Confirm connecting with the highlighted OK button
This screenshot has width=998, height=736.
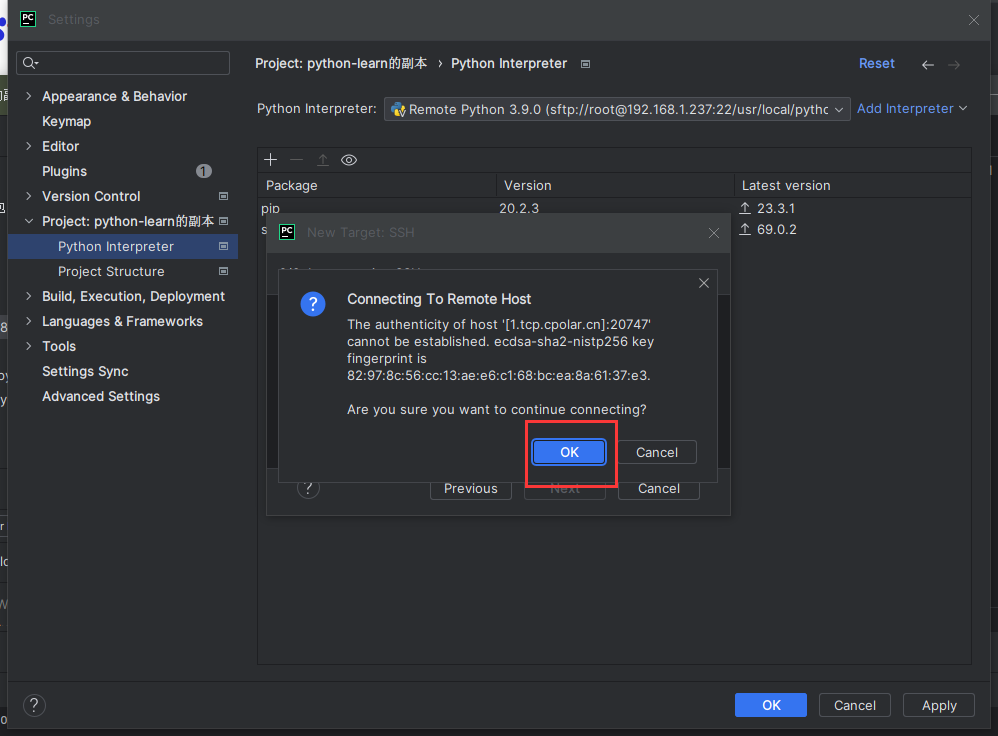(x=569, y=452)
